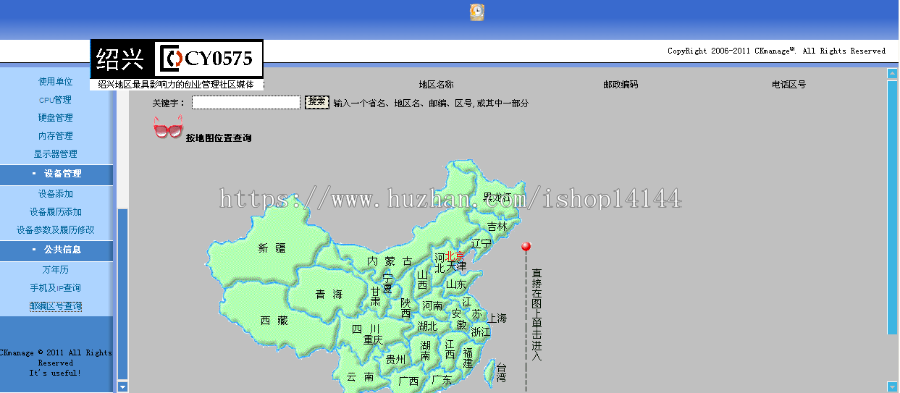Click the main pane scroll-up arrow
900x393 pixels.
(x=892, y=73)
